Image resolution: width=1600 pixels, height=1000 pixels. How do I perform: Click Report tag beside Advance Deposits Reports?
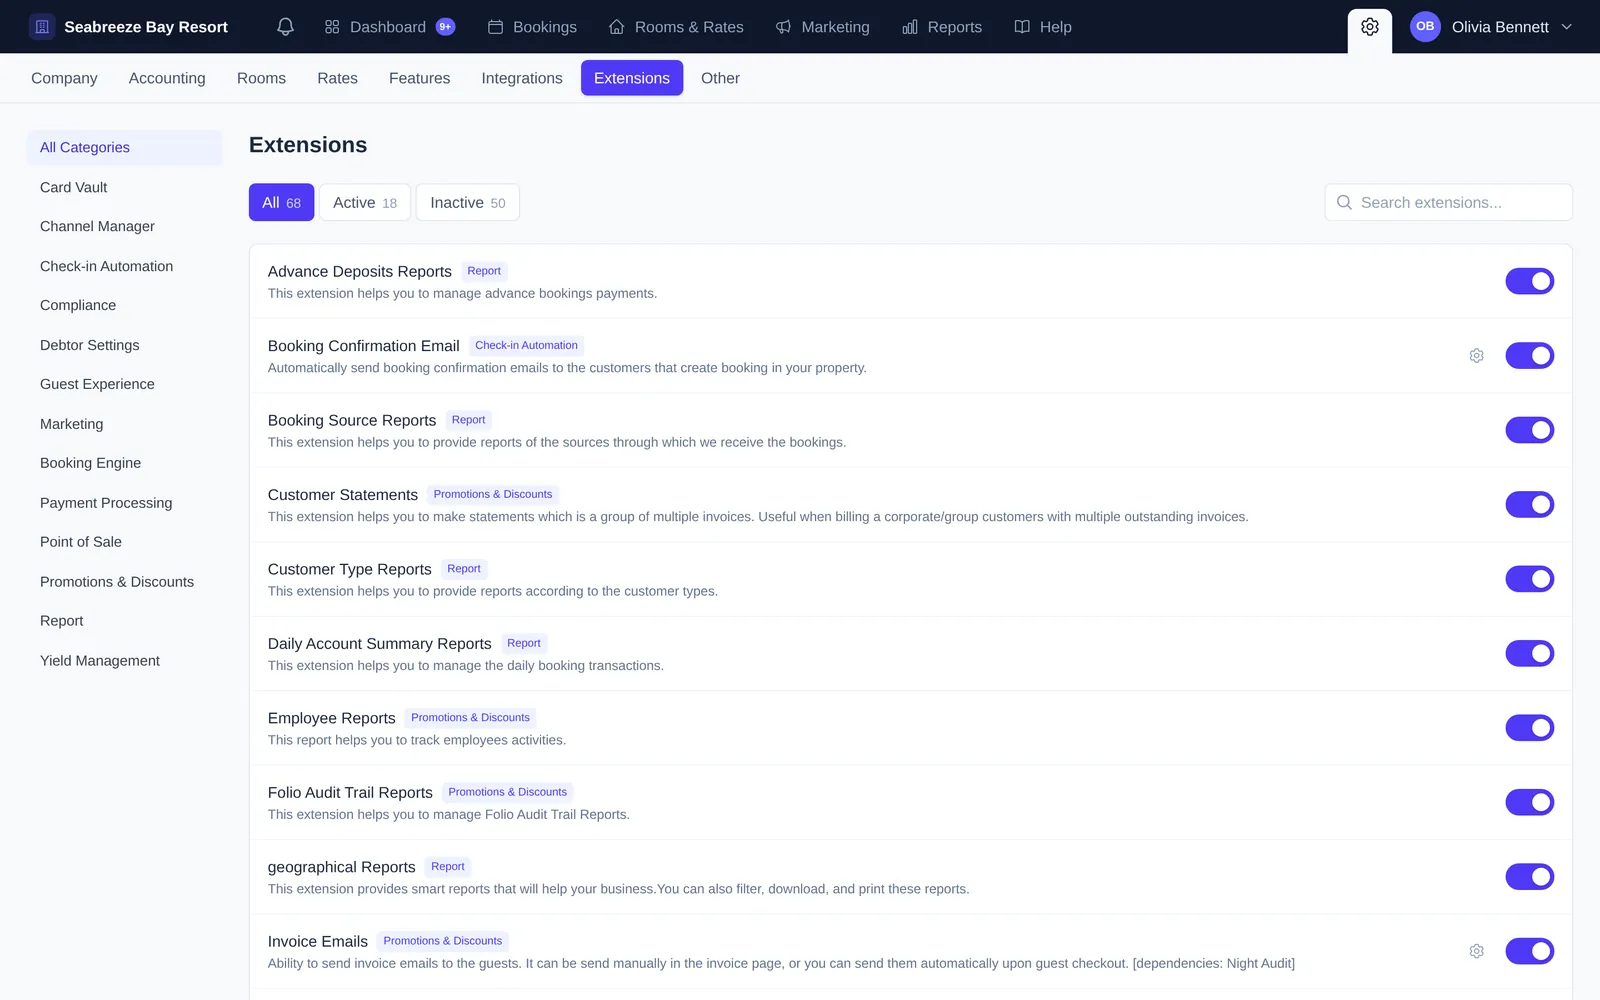tap(484, 271)
